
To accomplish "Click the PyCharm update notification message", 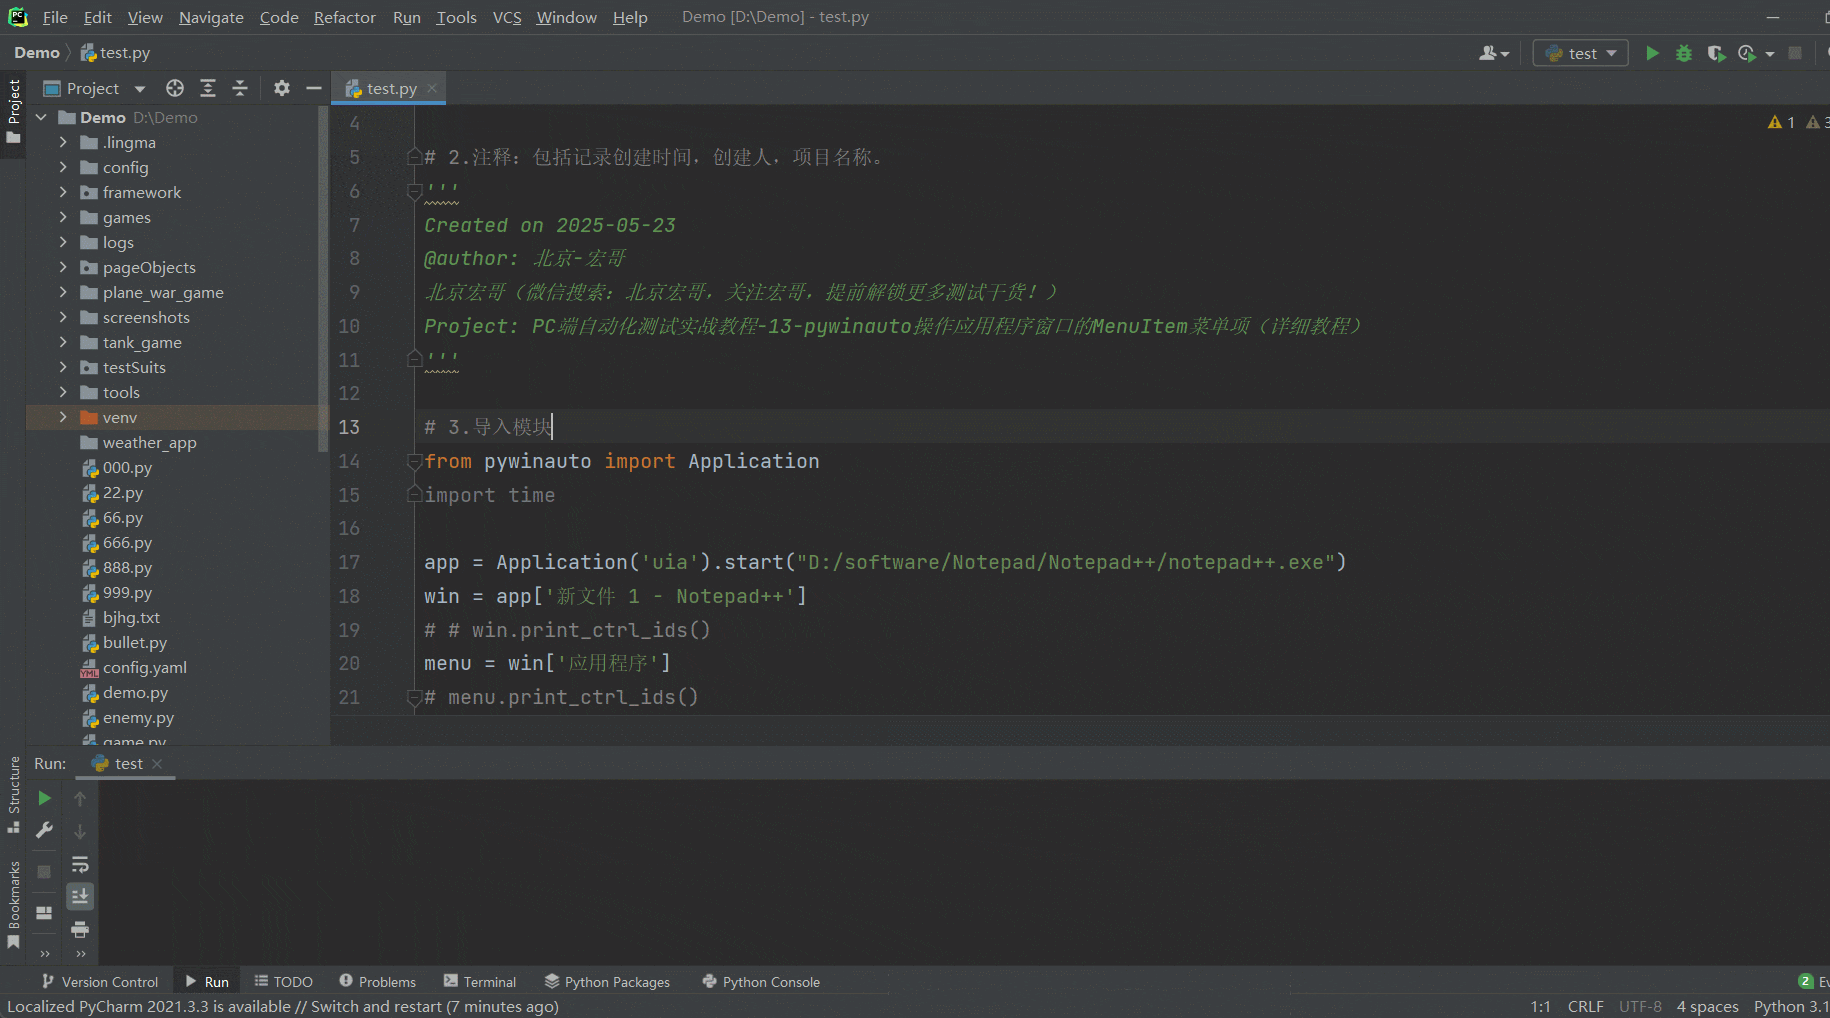I will click(283, 1006).
